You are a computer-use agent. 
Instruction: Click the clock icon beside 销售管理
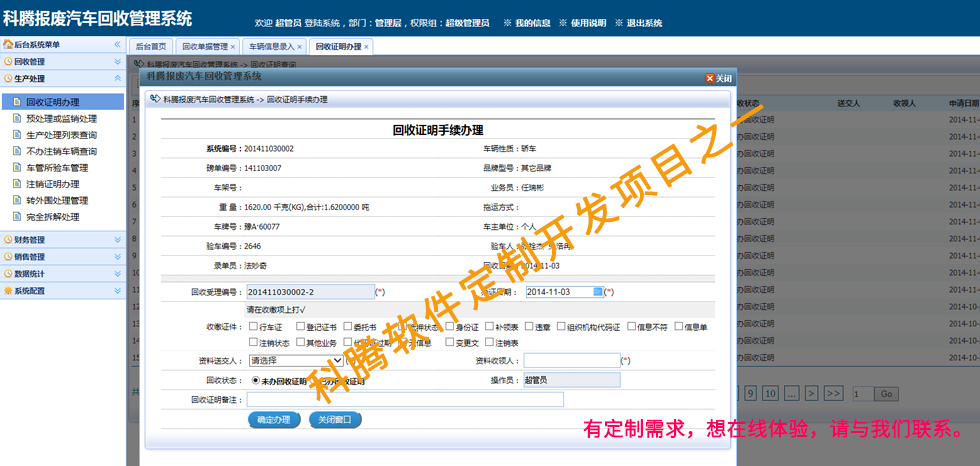click(8, 257)
